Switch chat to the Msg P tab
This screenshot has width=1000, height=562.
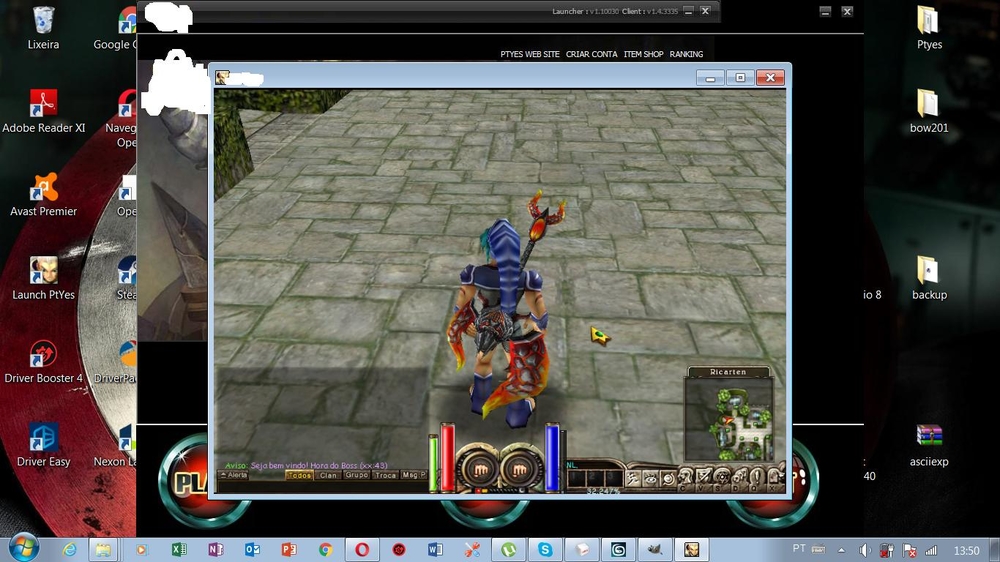tap(413, 475)
